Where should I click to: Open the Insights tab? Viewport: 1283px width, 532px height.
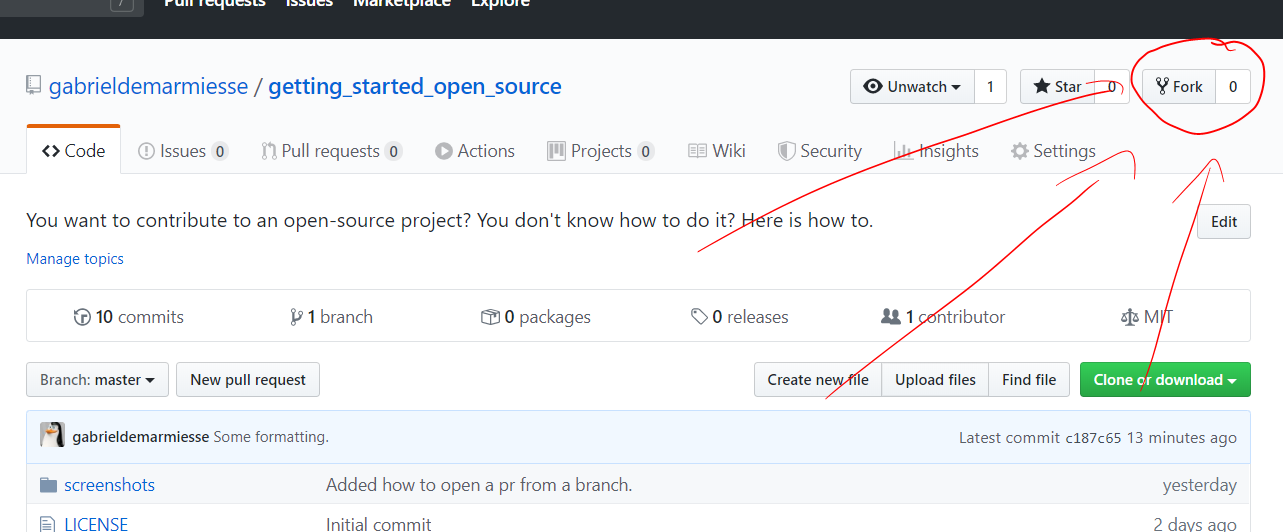tap(937, 150)
